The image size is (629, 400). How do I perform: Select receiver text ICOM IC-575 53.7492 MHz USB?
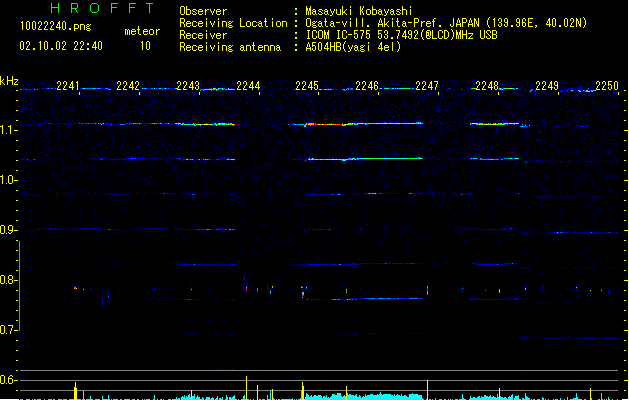click(x=402, y=35)
